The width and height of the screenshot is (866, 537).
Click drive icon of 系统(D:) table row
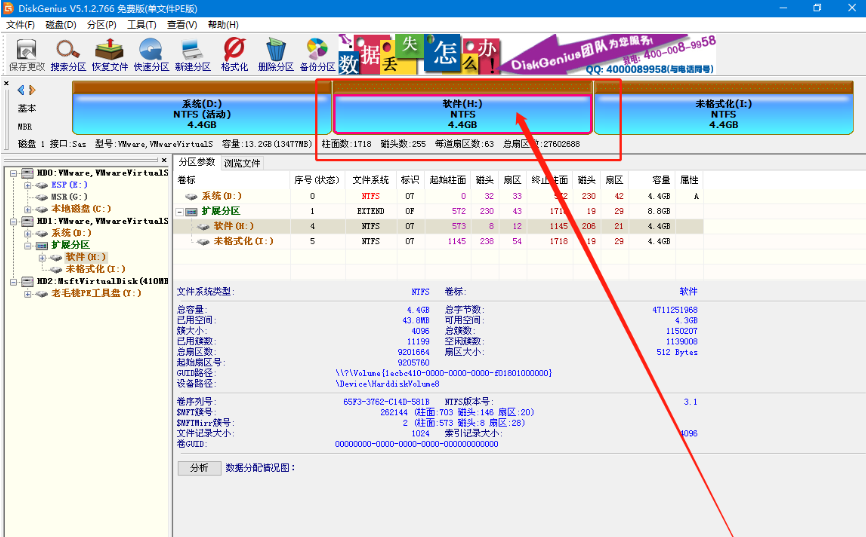click(192, 196)
